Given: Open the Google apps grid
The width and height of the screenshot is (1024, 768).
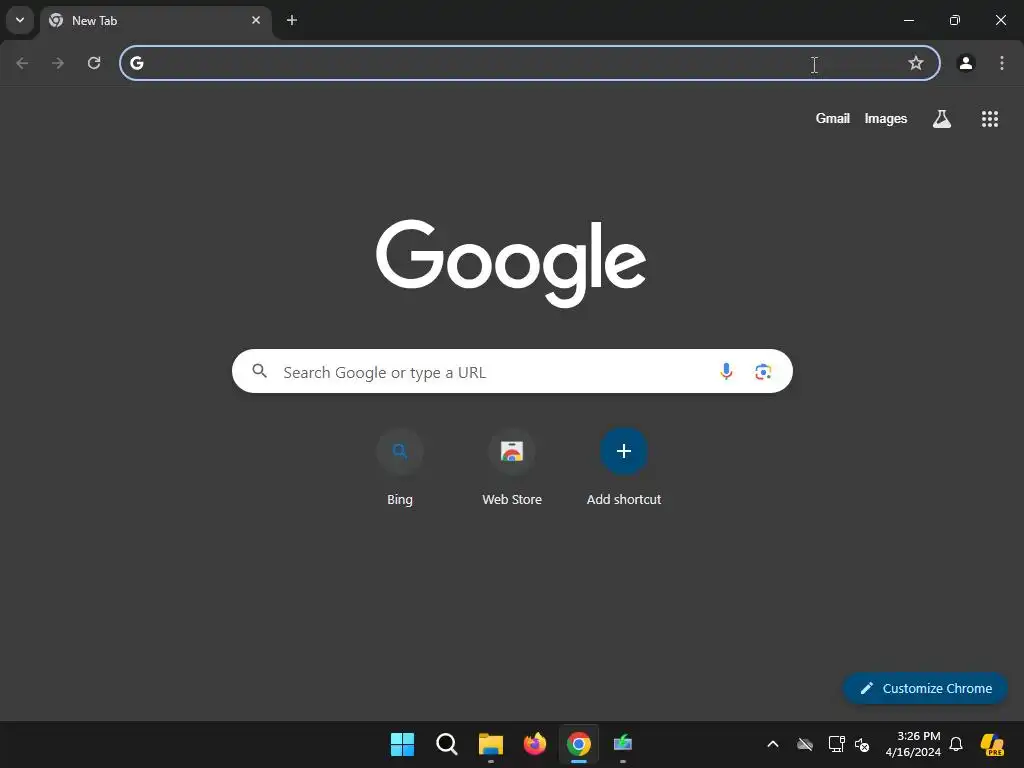Looking at the screenshot, I should (x=990, y=118).
